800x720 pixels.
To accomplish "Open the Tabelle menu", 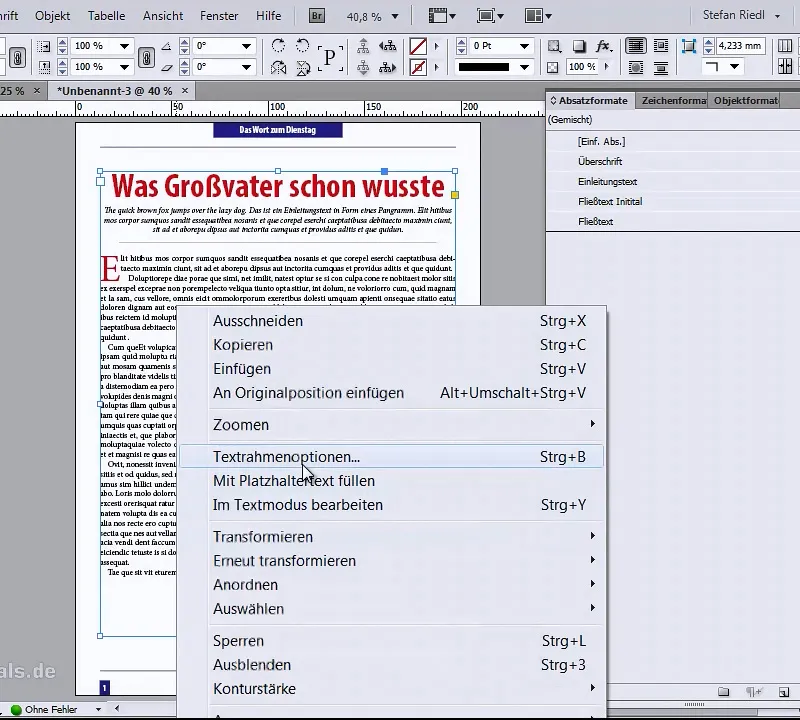I will [106, 16].
